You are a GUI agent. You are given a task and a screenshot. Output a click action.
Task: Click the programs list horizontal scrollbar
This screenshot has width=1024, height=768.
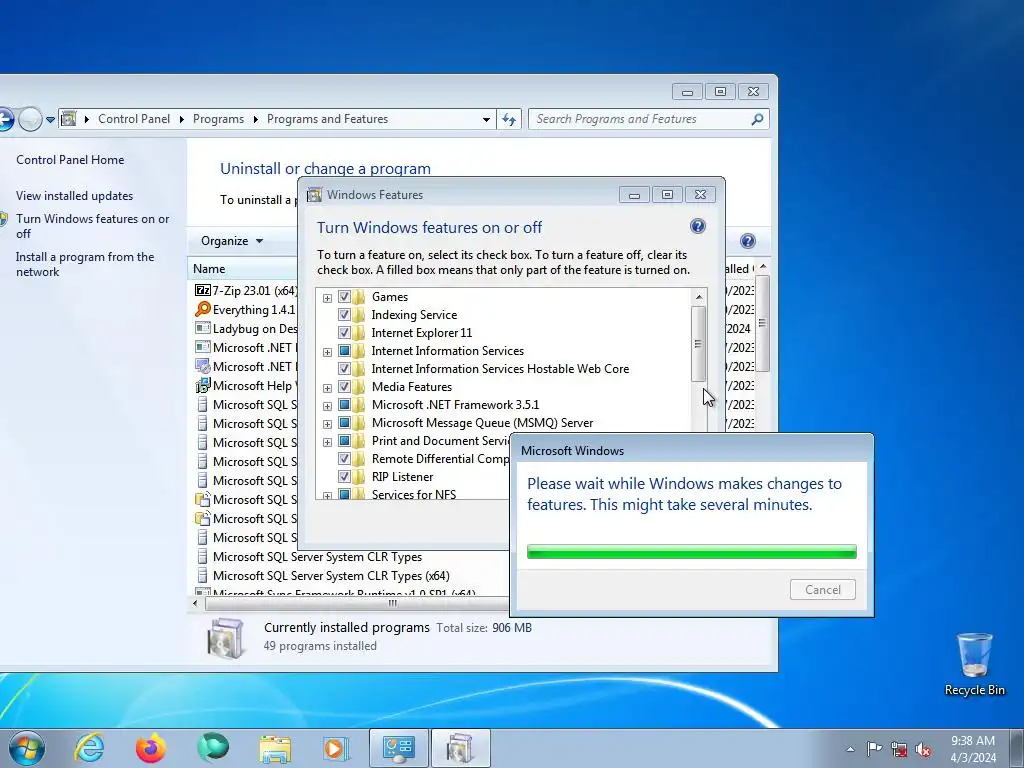coord(357,603)
